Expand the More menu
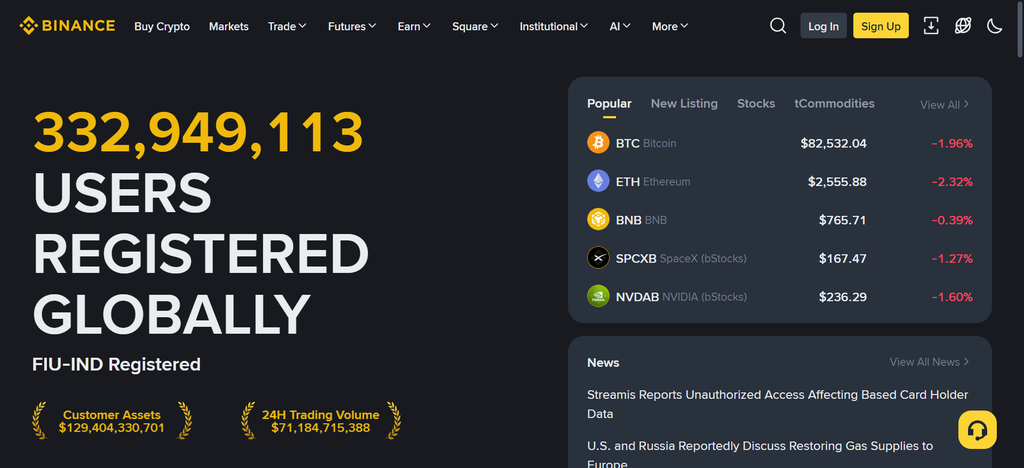The image size is (1024, 468). tap(670, 26)
